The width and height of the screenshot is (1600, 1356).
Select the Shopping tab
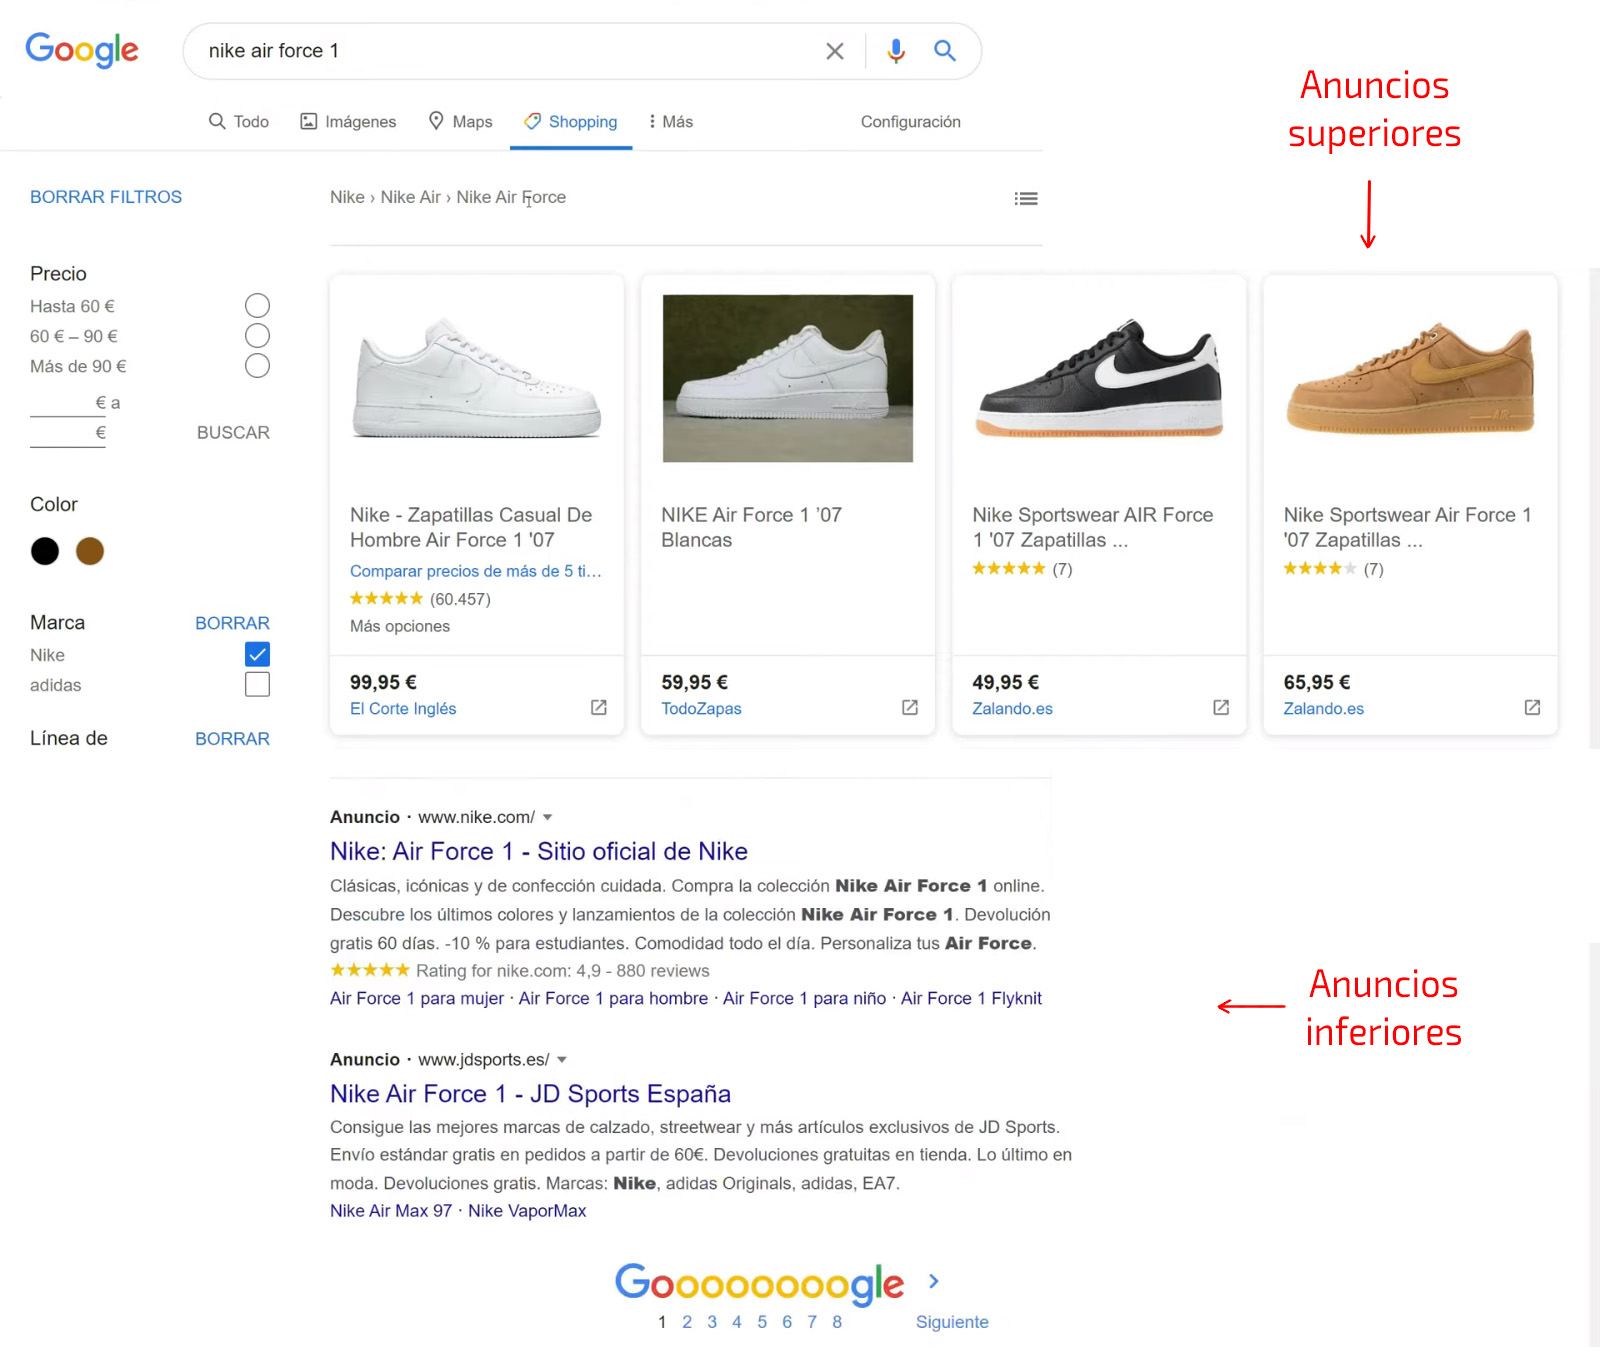571,121
